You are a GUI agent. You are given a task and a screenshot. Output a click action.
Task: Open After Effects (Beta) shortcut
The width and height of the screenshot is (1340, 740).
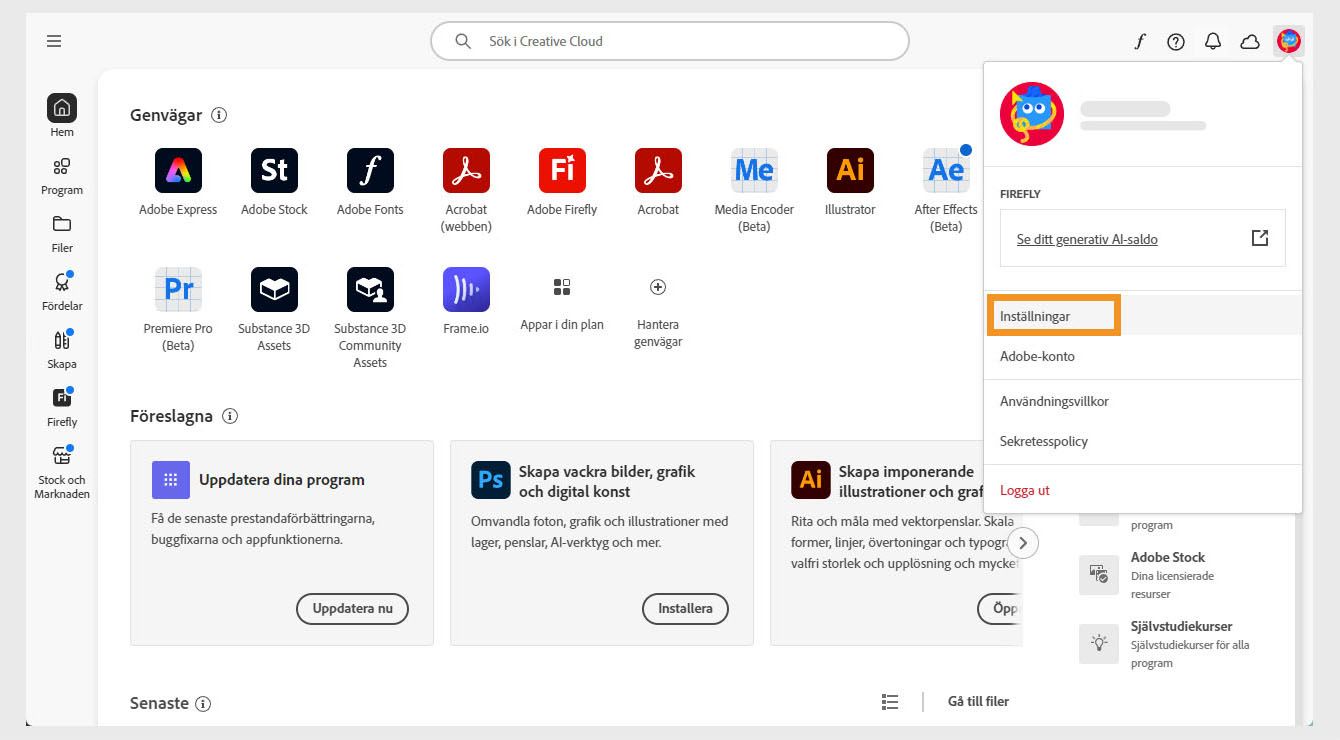946,171
